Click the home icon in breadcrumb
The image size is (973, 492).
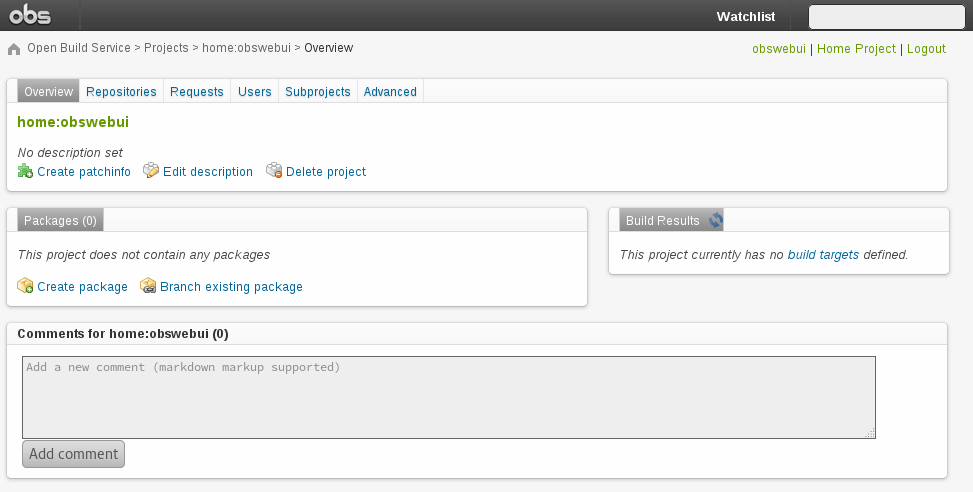pos(14,49)
